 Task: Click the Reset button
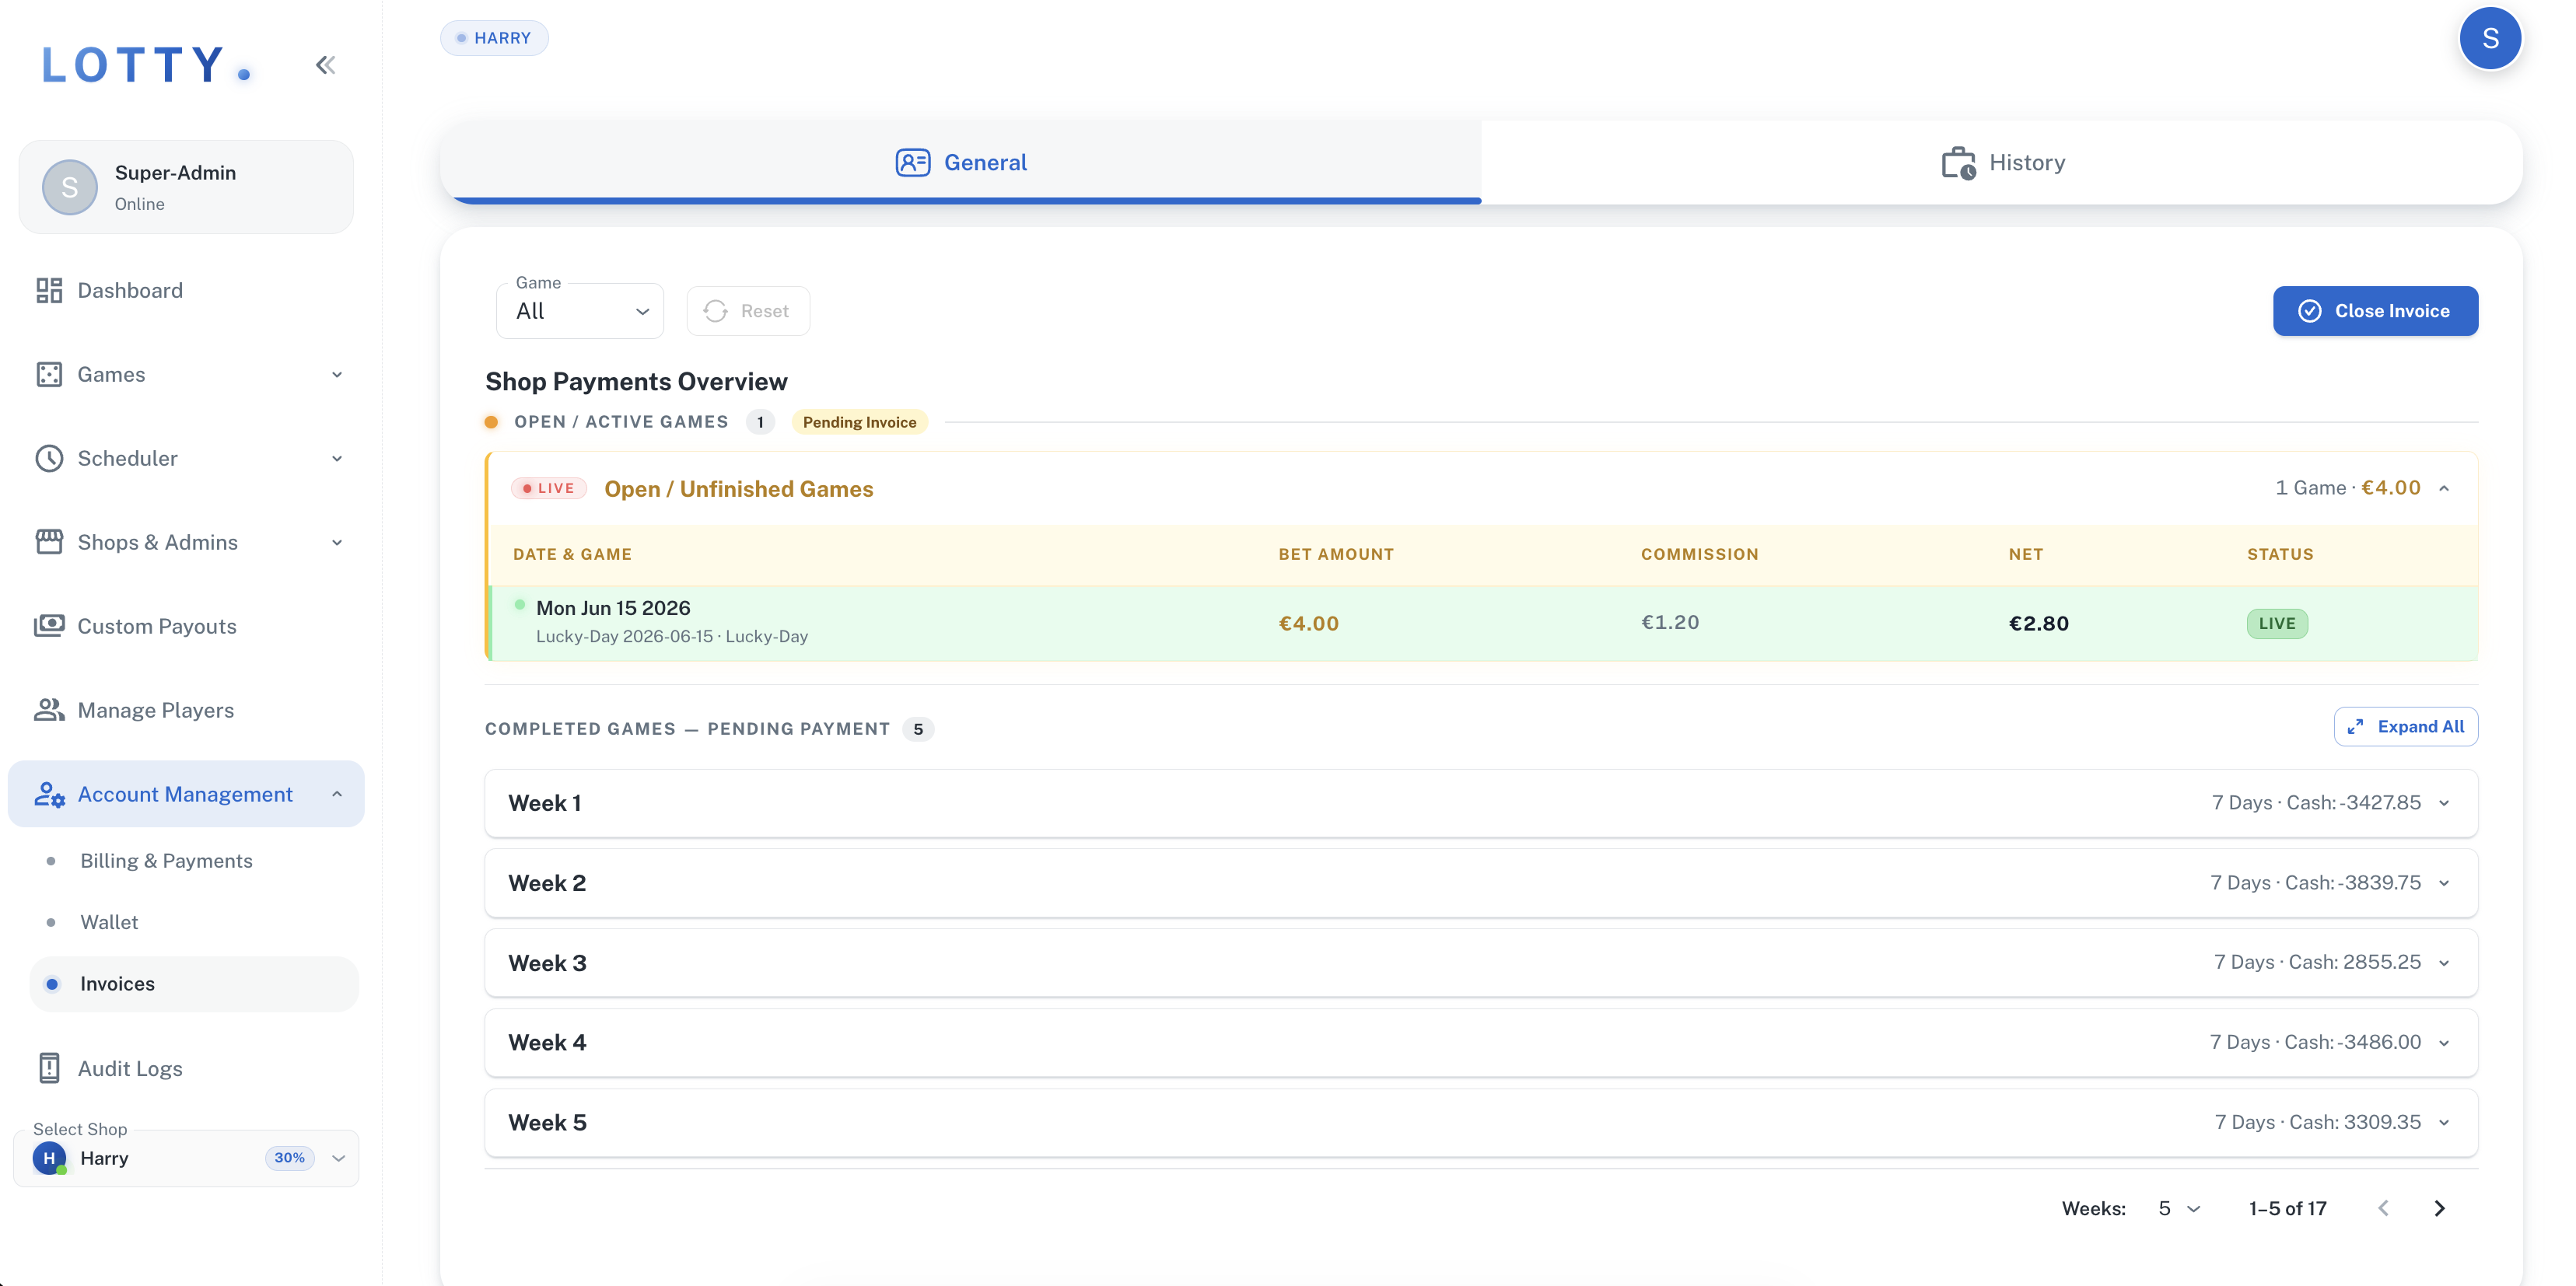(x=748, y=311)
